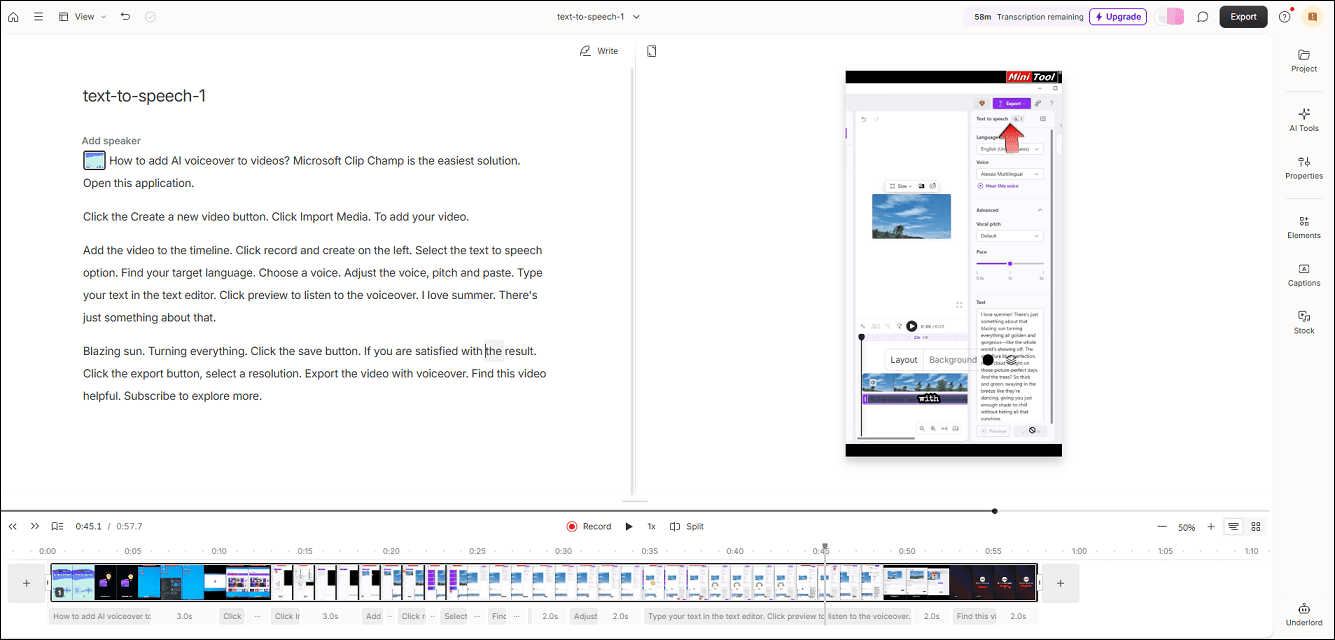Click the Split clip tool

click(687, 526)
